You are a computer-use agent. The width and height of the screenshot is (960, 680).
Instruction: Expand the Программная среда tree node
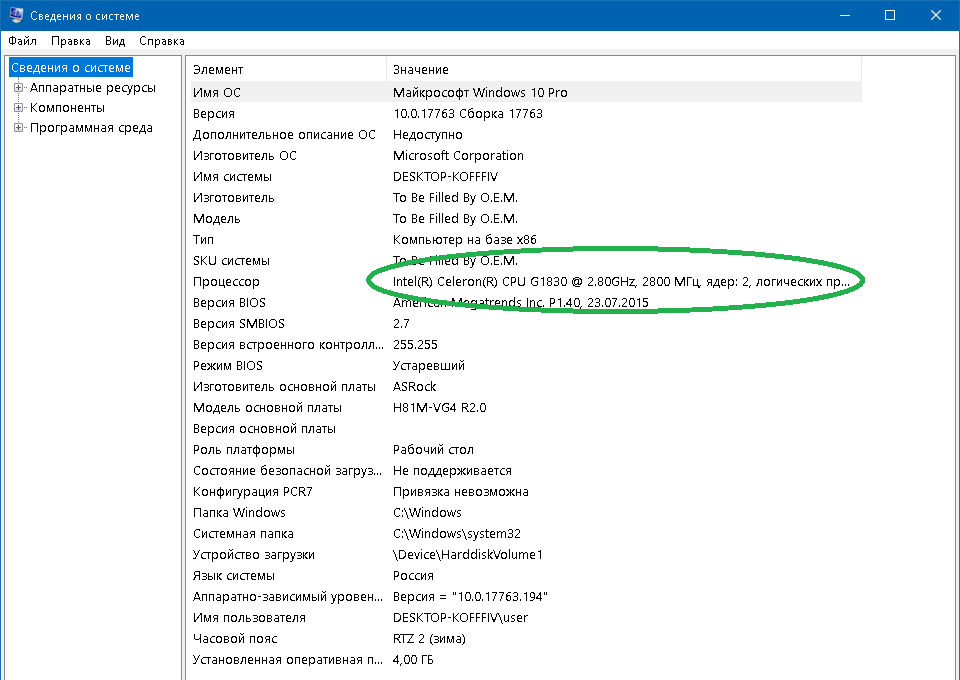(18, 128)
